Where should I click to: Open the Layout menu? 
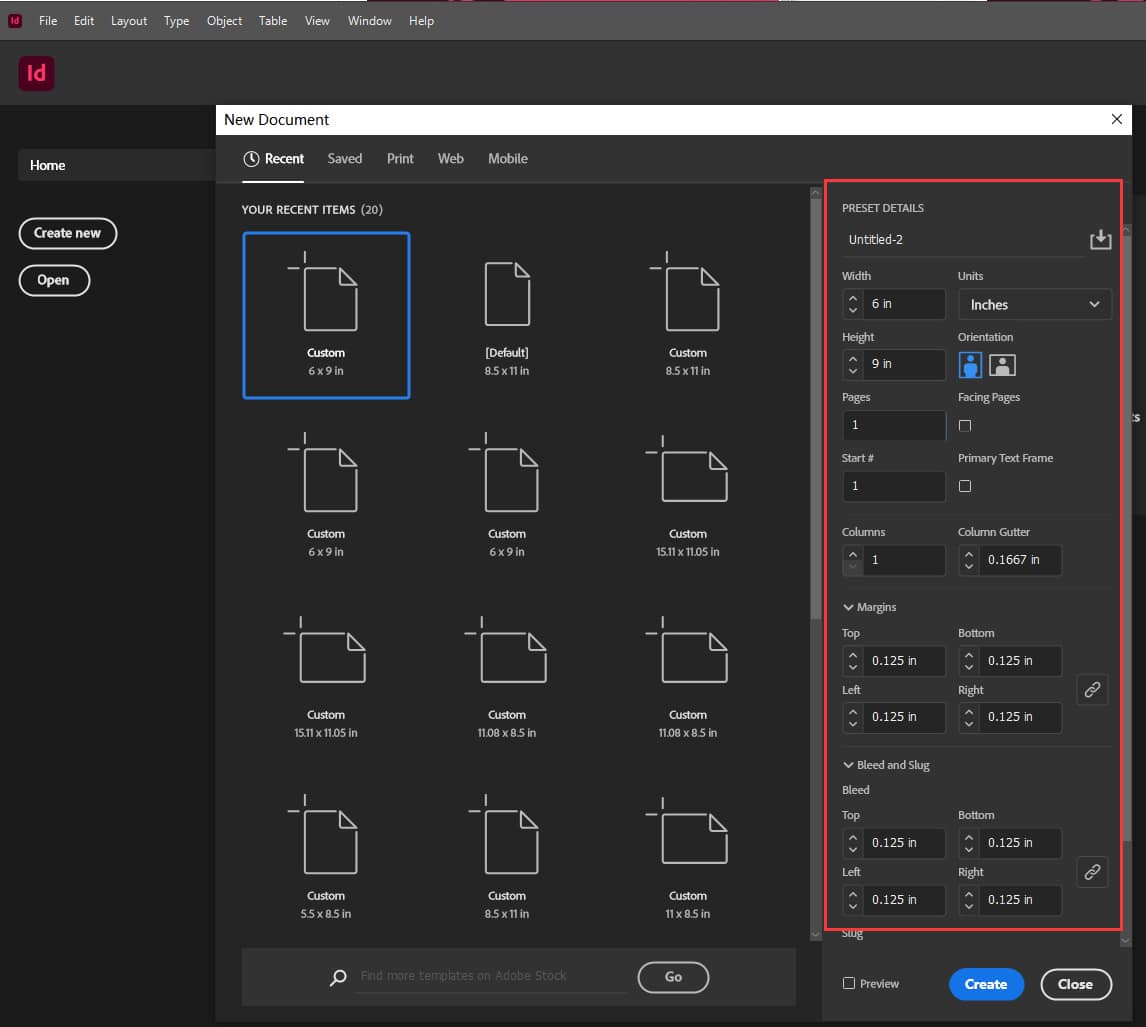coord(129,21)
